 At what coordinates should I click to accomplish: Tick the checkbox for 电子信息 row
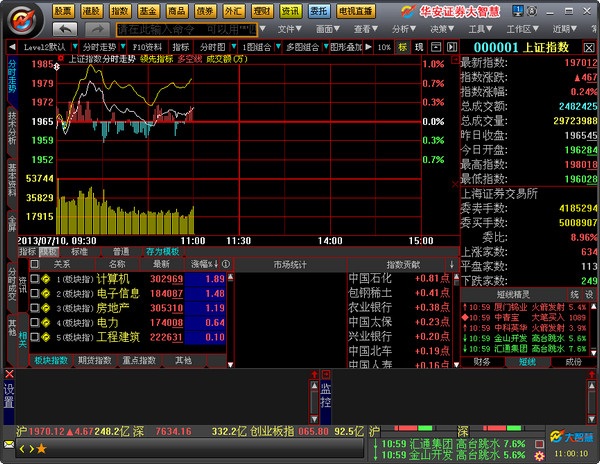coord(35,293)
